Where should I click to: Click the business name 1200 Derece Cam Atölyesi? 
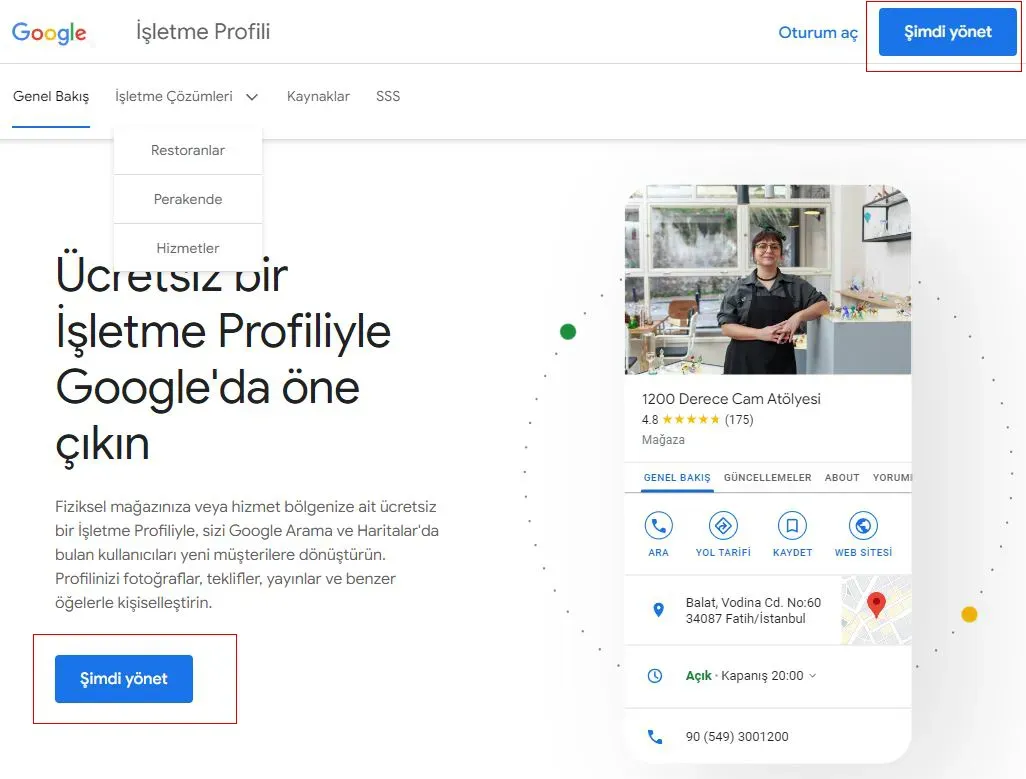731,398
